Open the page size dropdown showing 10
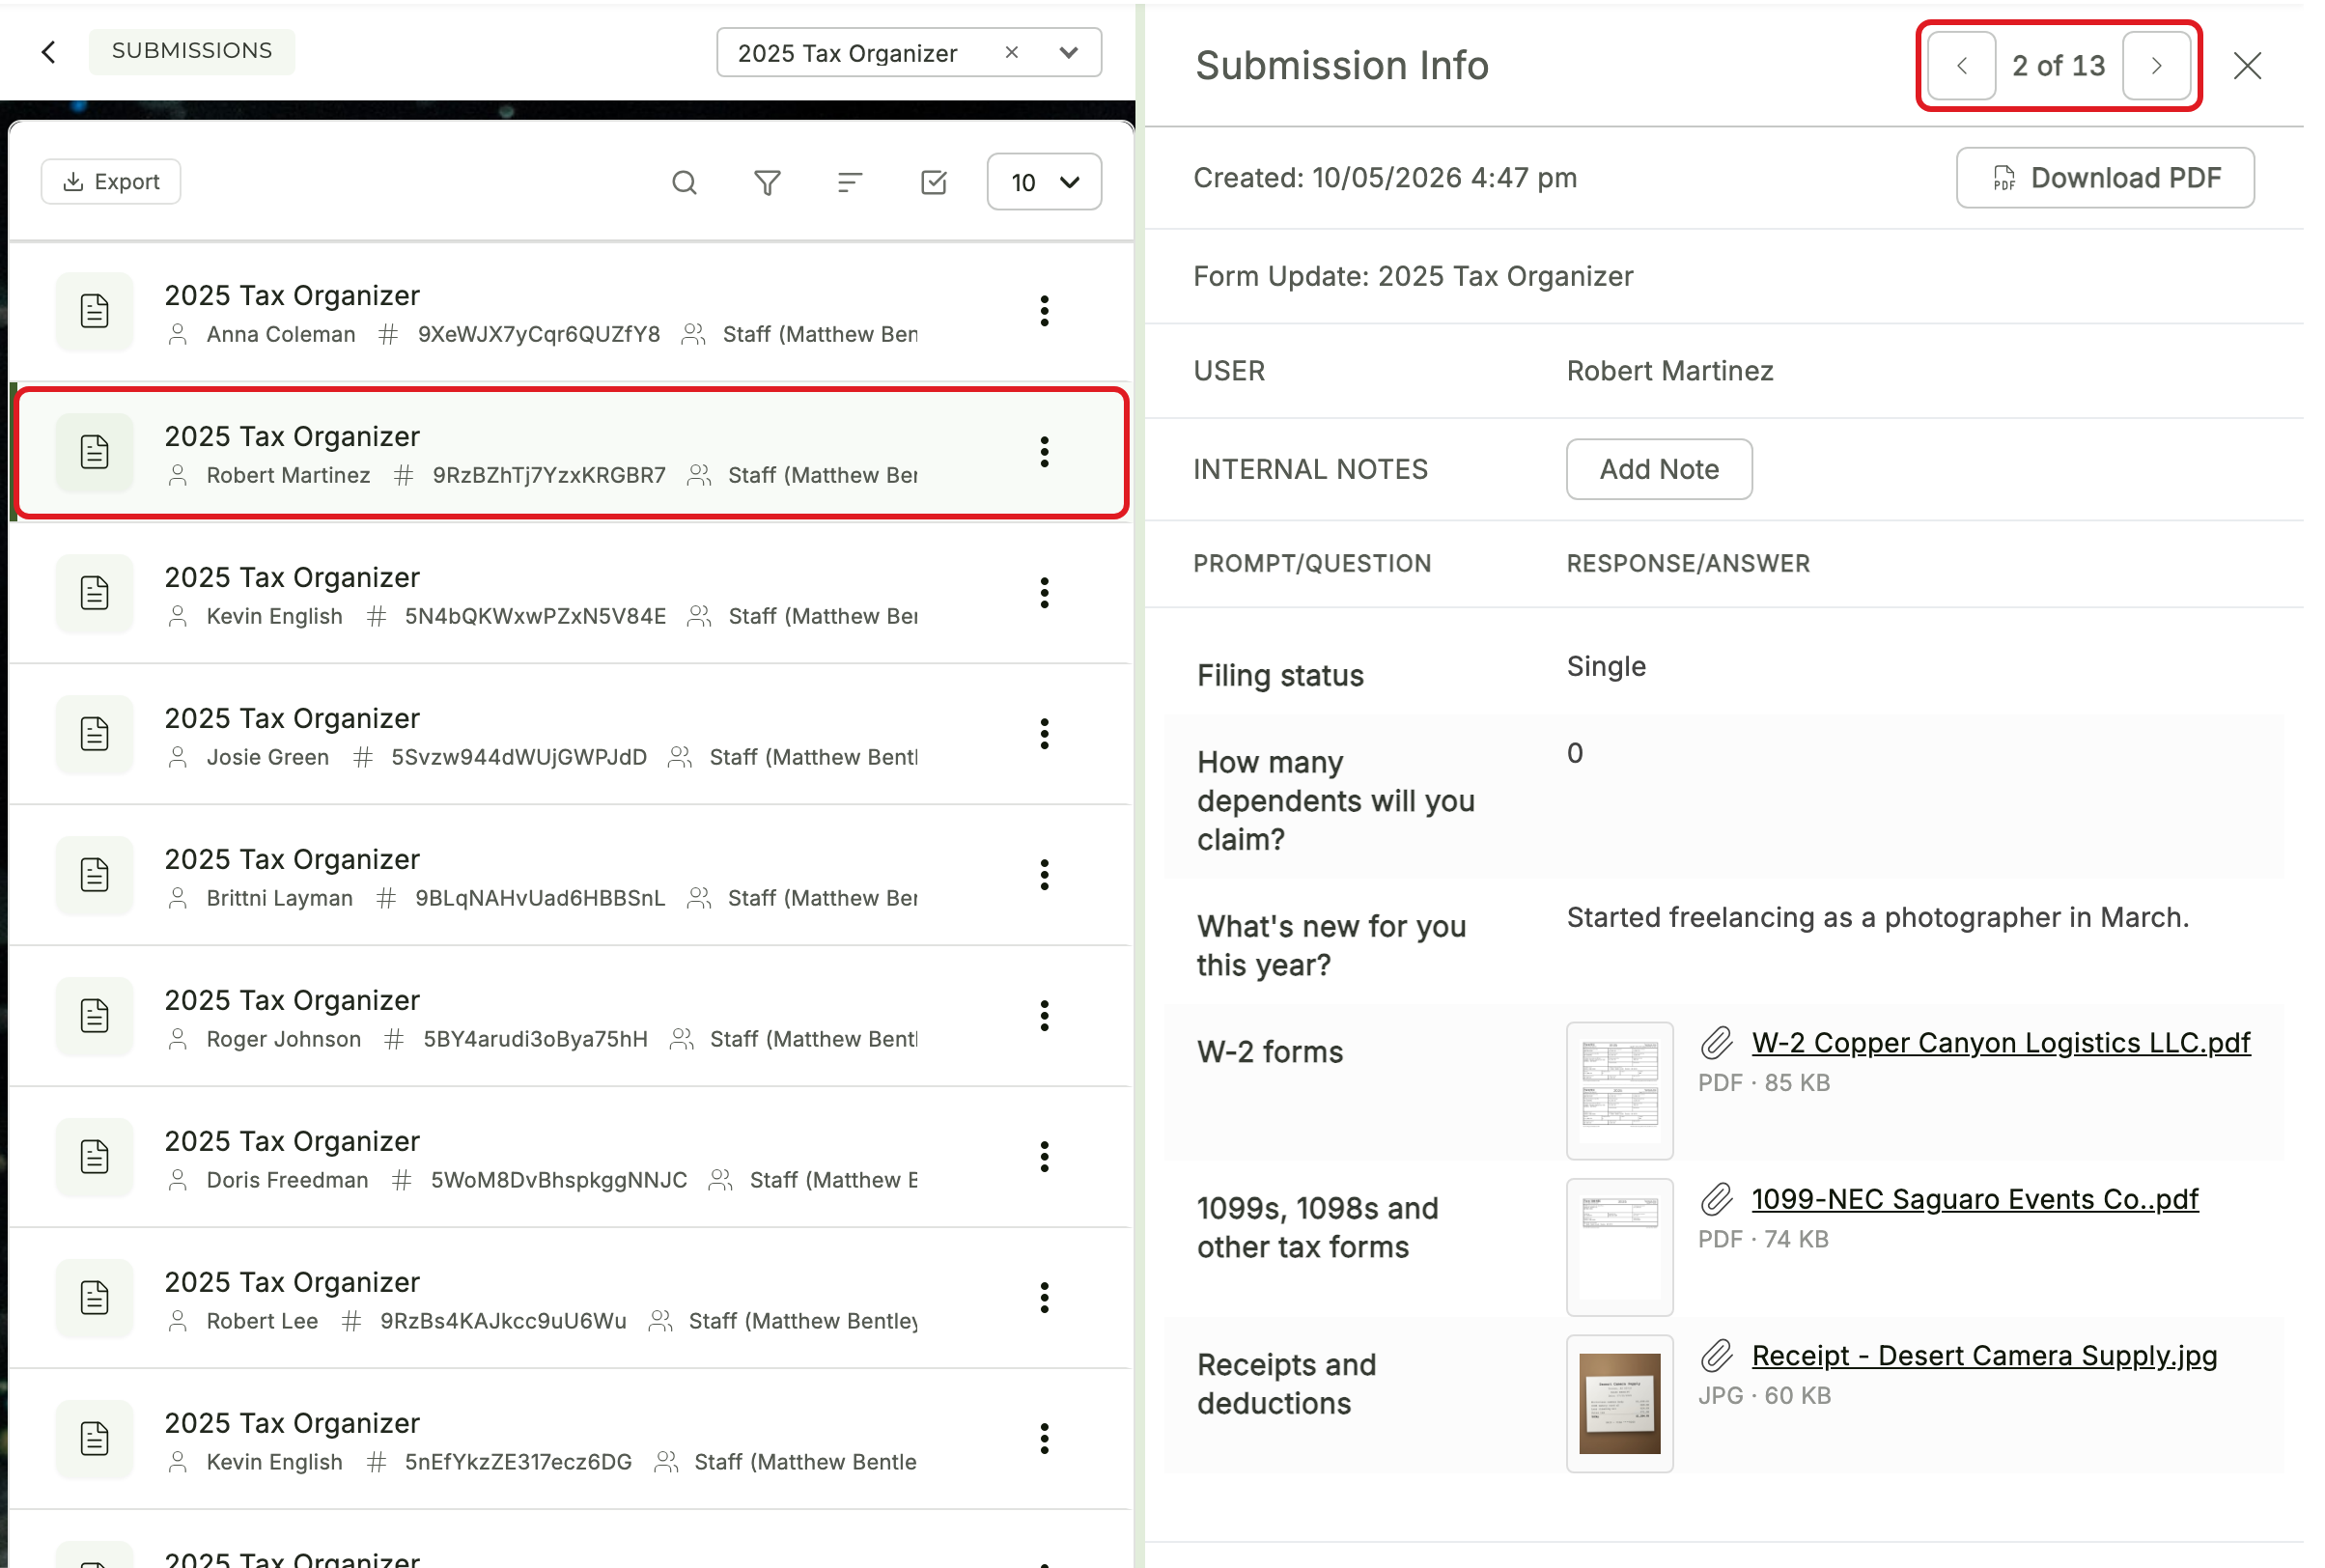 click(x=1043, y=182)
